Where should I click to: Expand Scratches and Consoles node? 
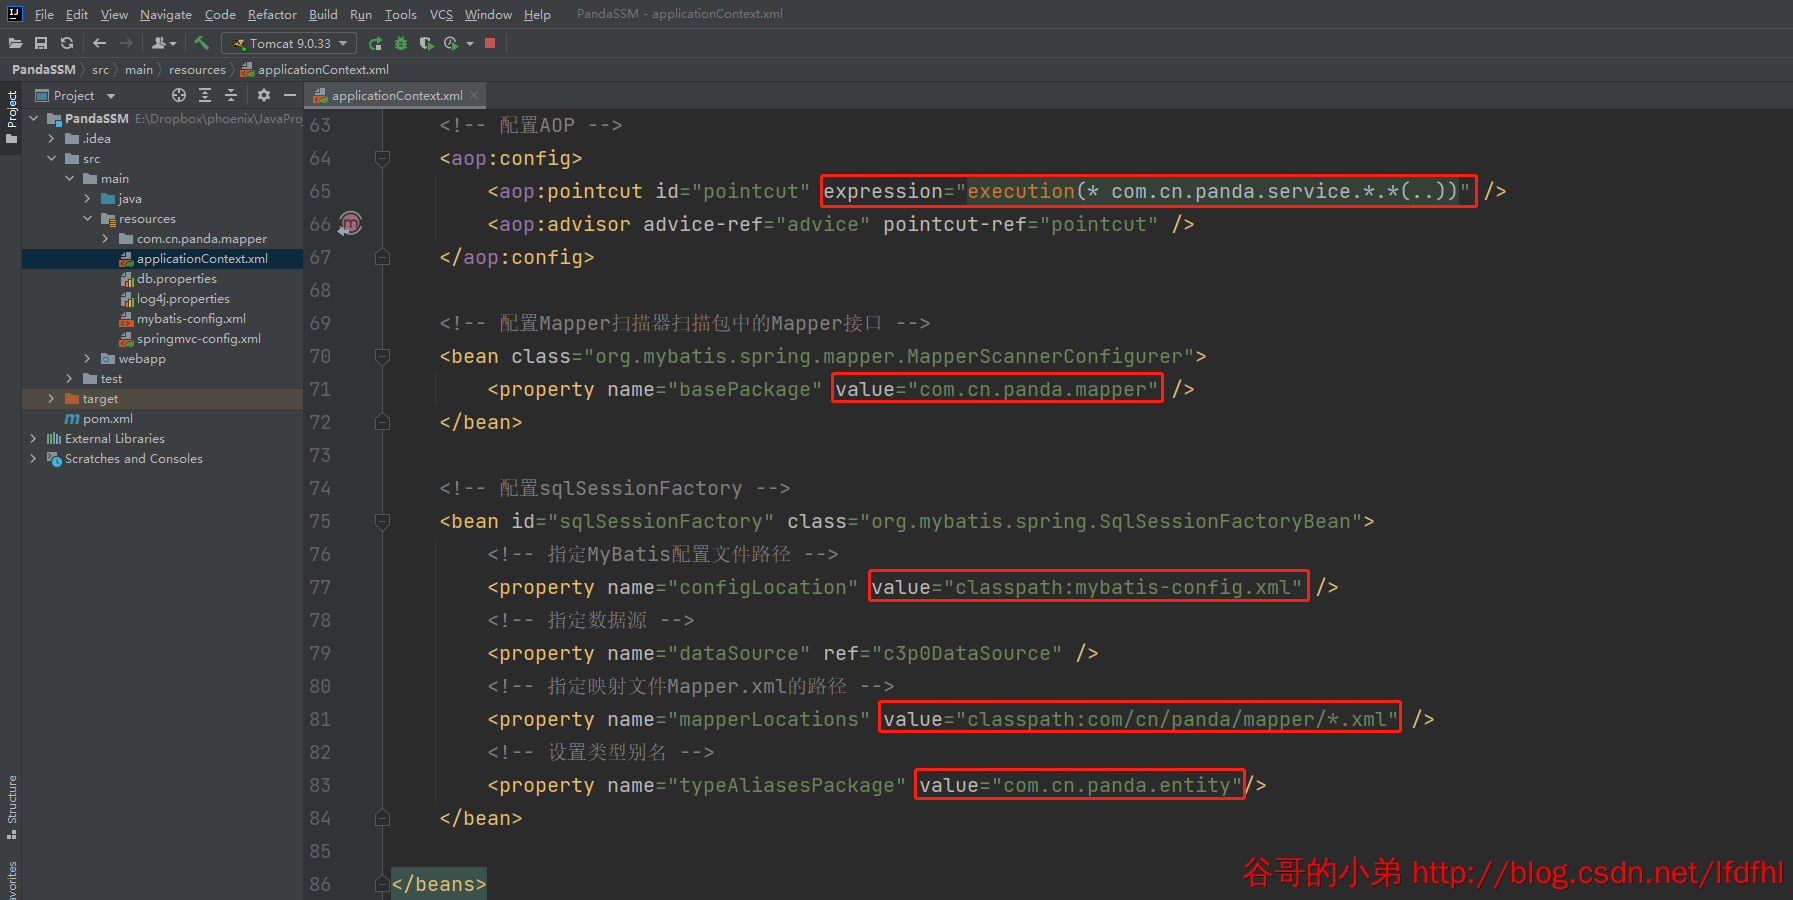34,458
